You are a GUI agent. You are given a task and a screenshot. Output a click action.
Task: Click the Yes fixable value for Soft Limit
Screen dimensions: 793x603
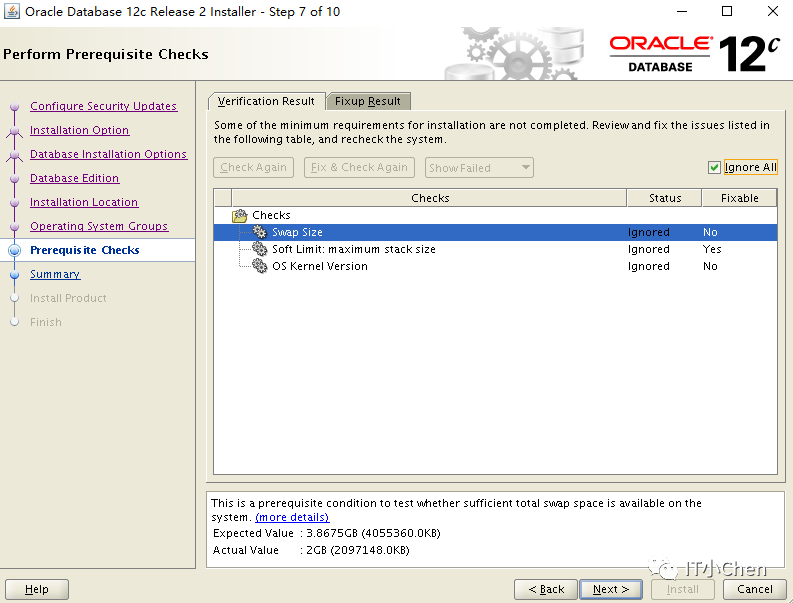pyautogui.click(x=712, y=249)
